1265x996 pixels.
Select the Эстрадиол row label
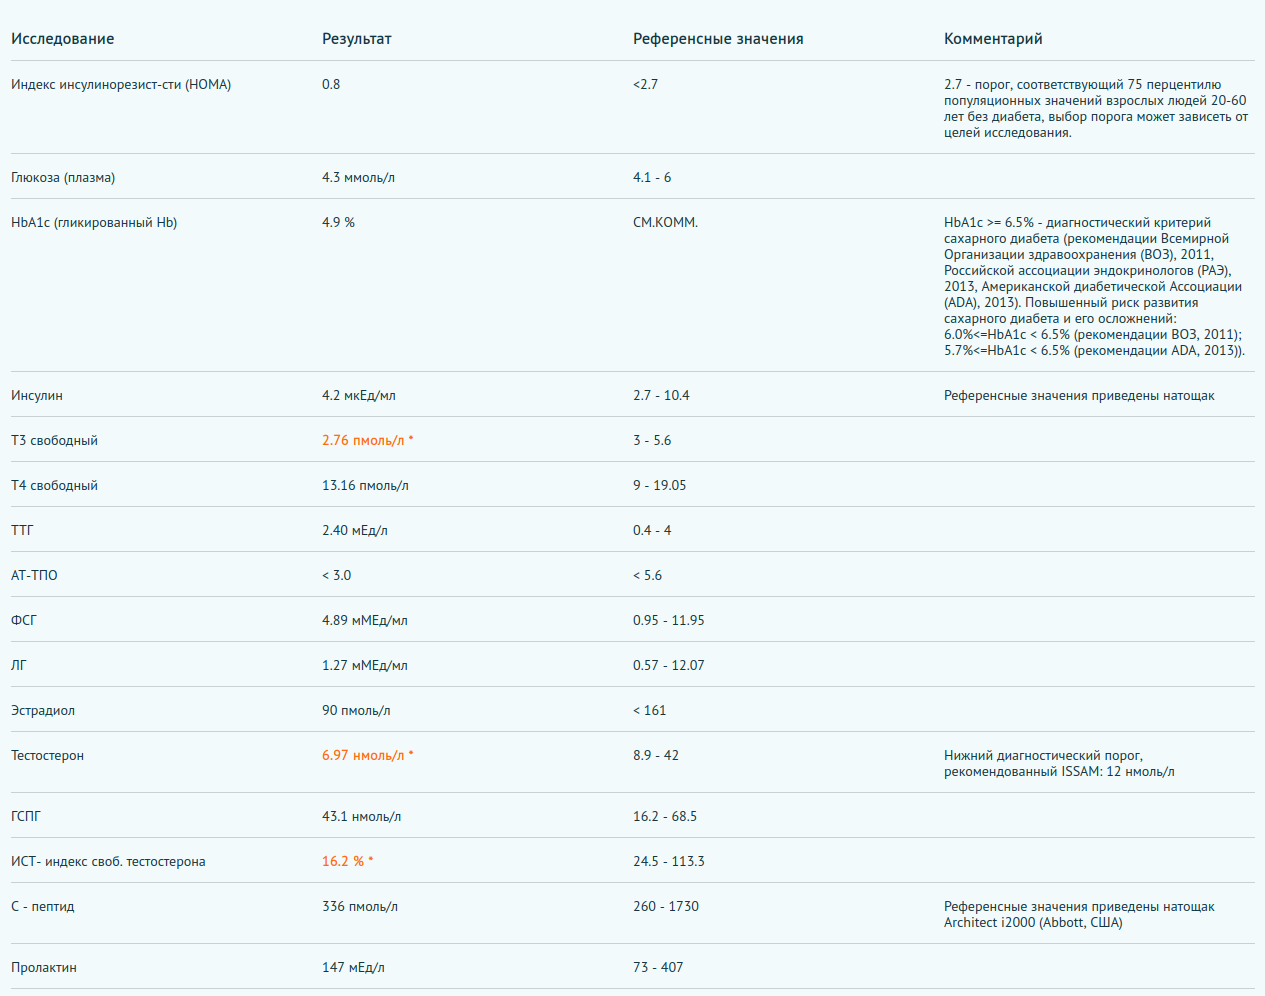point(43,711)
